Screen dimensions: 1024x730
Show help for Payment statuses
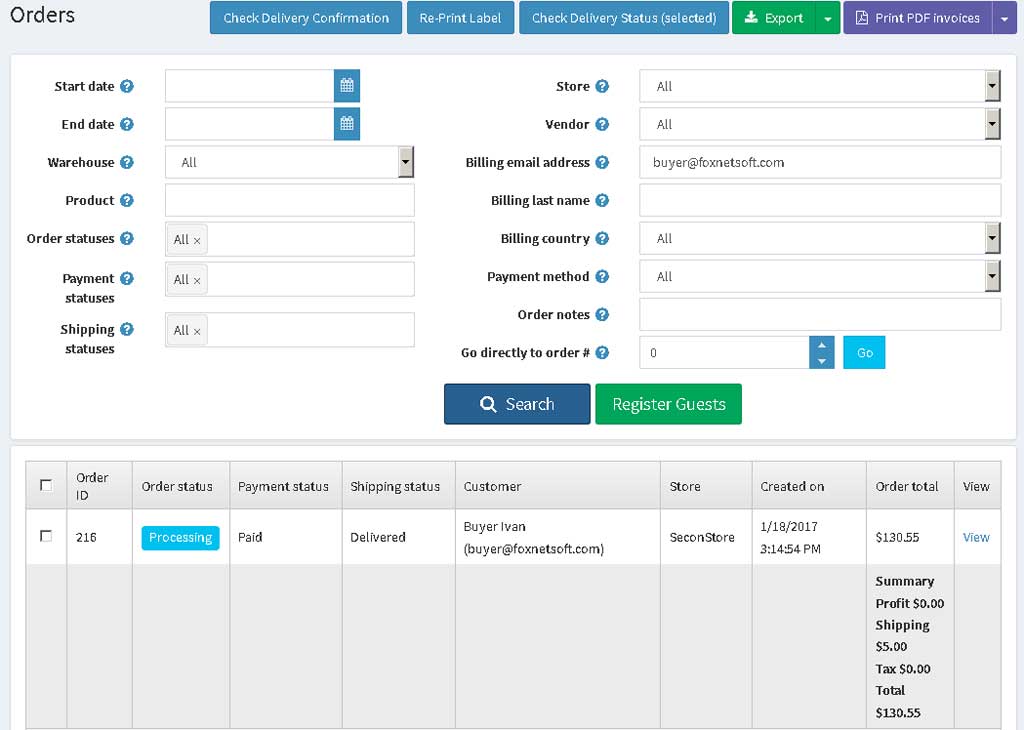coord(127,278)
